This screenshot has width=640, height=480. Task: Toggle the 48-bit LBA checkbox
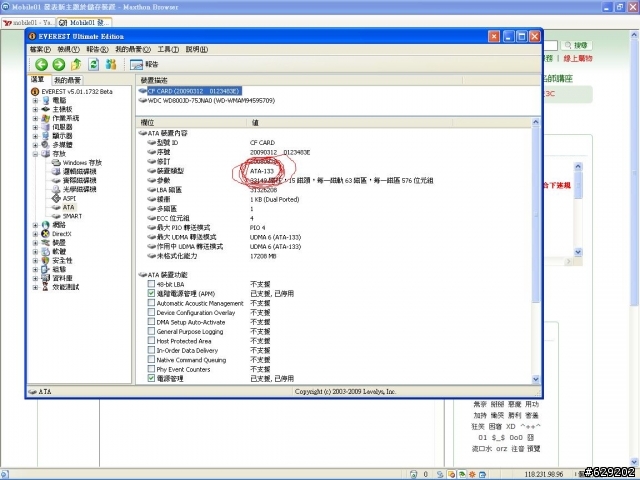[151, 284]
